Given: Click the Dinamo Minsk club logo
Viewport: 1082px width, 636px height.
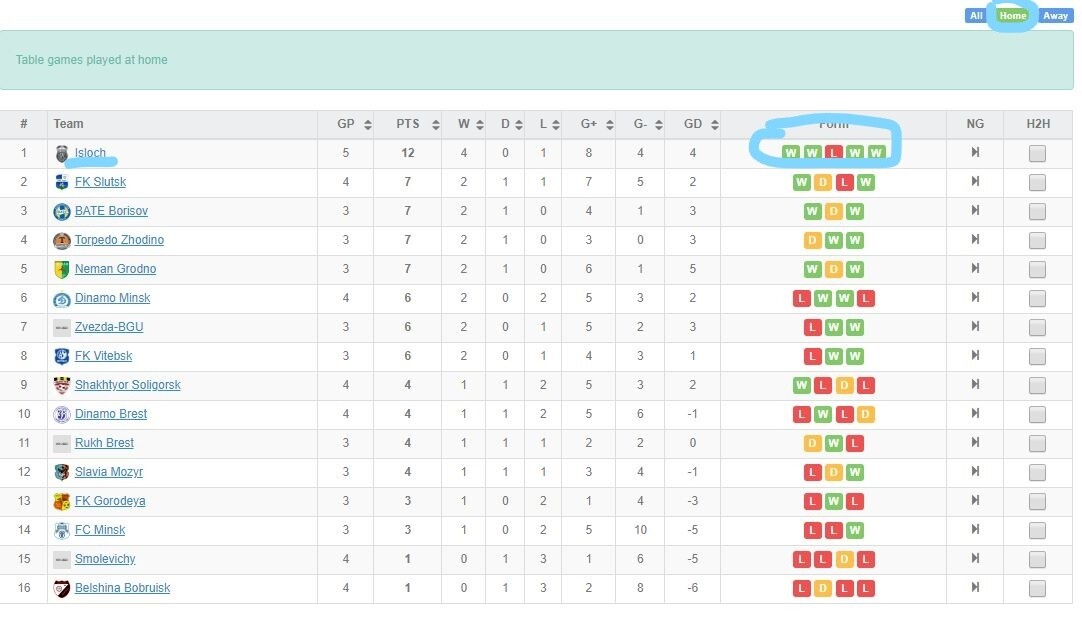Looking at the screenshot, I should click(x=62, y=298).
